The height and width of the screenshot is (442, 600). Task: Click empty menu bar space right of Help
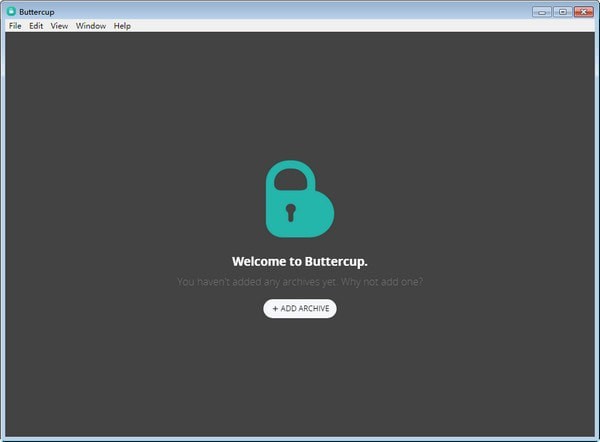coord(350,26)
